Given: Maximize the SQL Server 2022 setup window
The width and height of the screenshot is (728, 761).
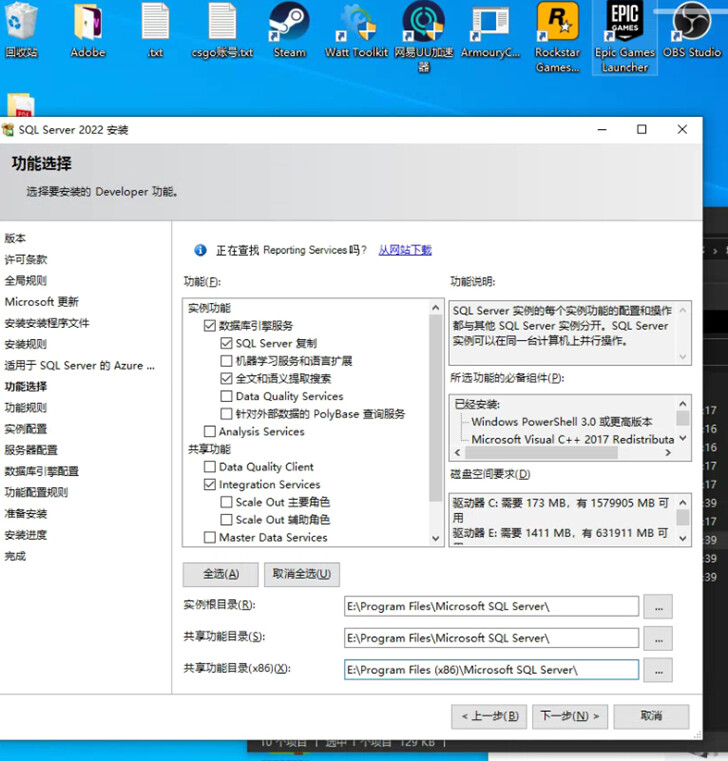Looking at the screenshot, I should 642,130.
